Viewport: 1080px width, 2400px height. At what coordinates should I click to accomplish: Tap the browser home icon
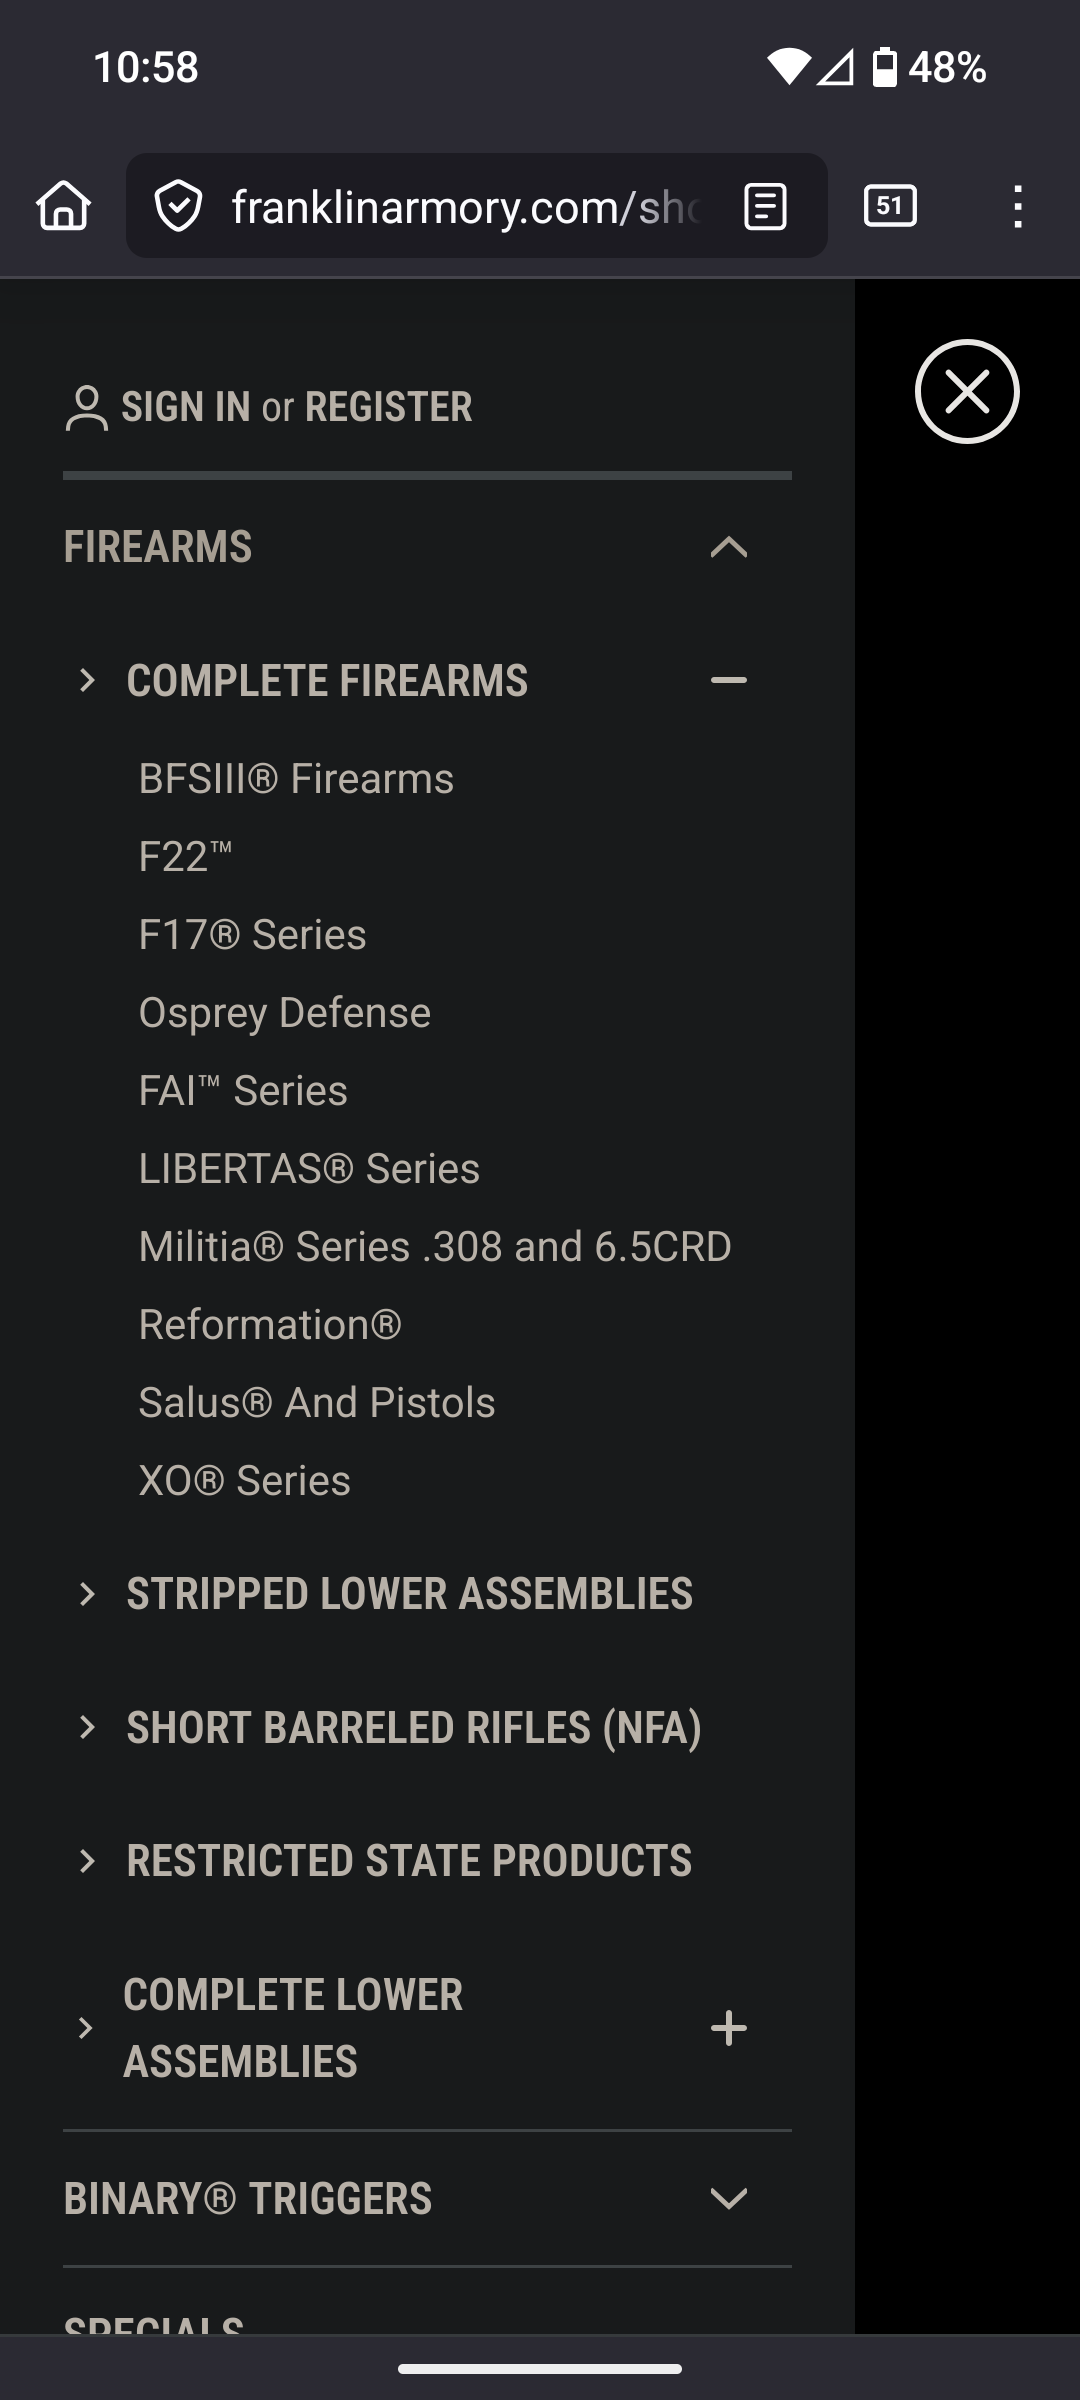pyautogui.click(x=64, y=206)
